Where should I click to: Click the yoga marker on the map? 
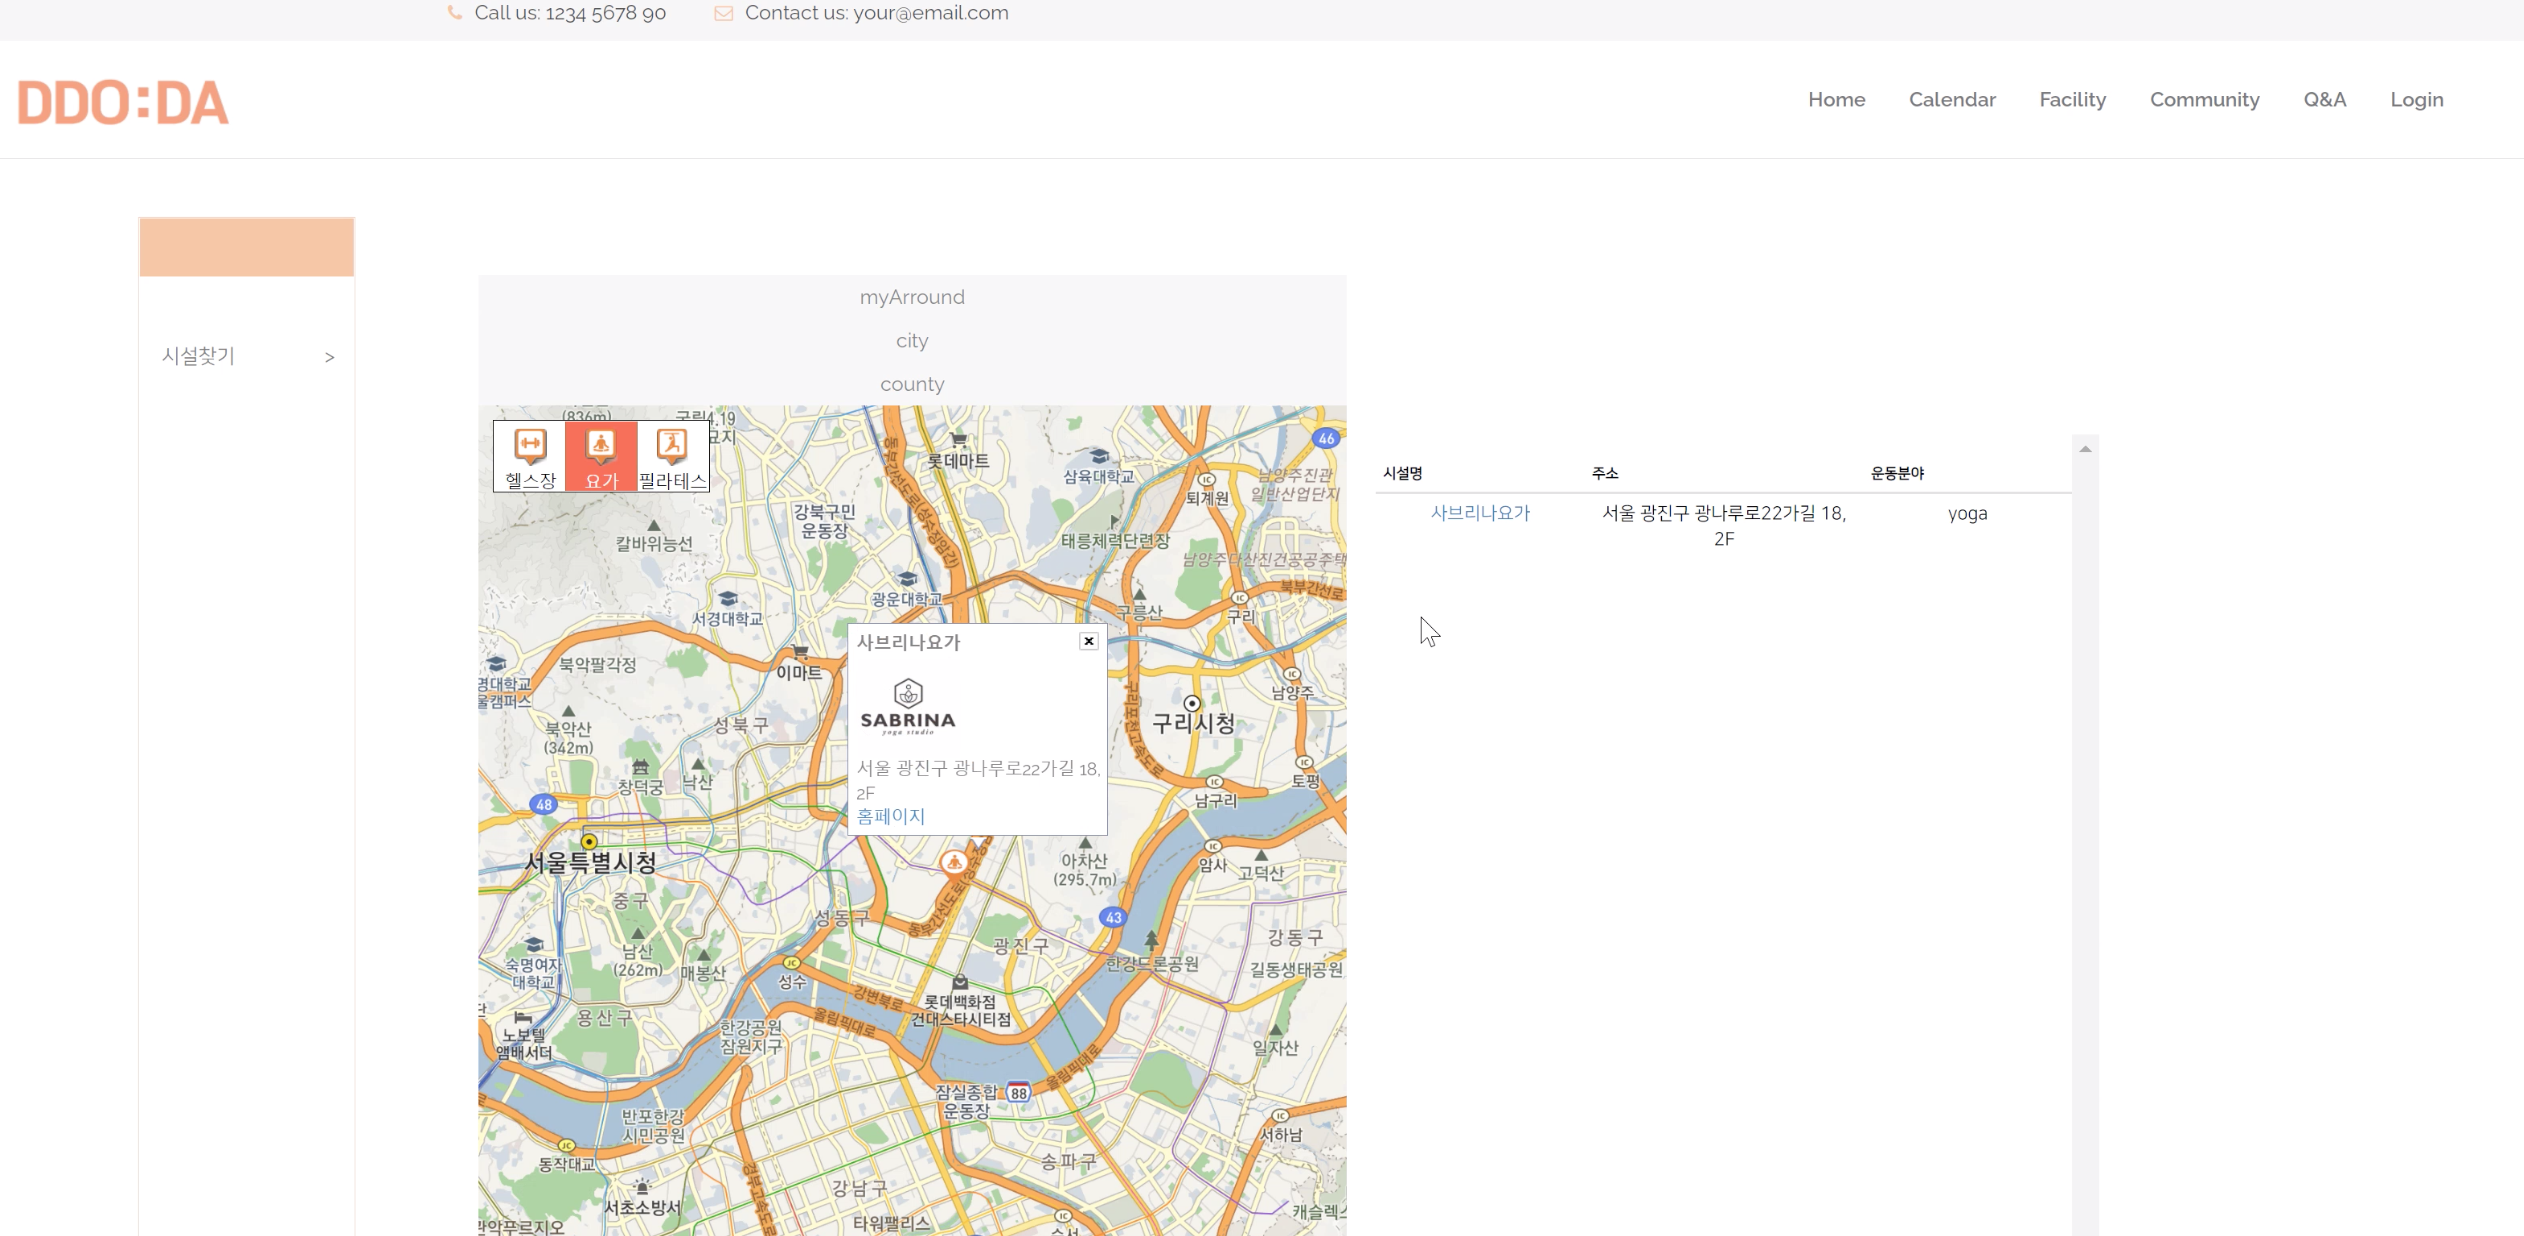[x=954, y=862]
